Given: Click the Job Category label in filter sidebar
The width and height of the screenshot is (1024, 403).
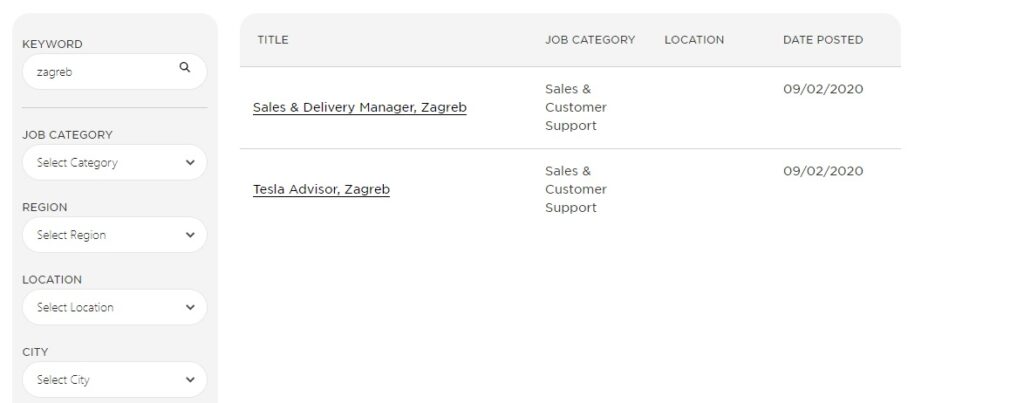Looking at the screenshot, I should coord(67,135).
